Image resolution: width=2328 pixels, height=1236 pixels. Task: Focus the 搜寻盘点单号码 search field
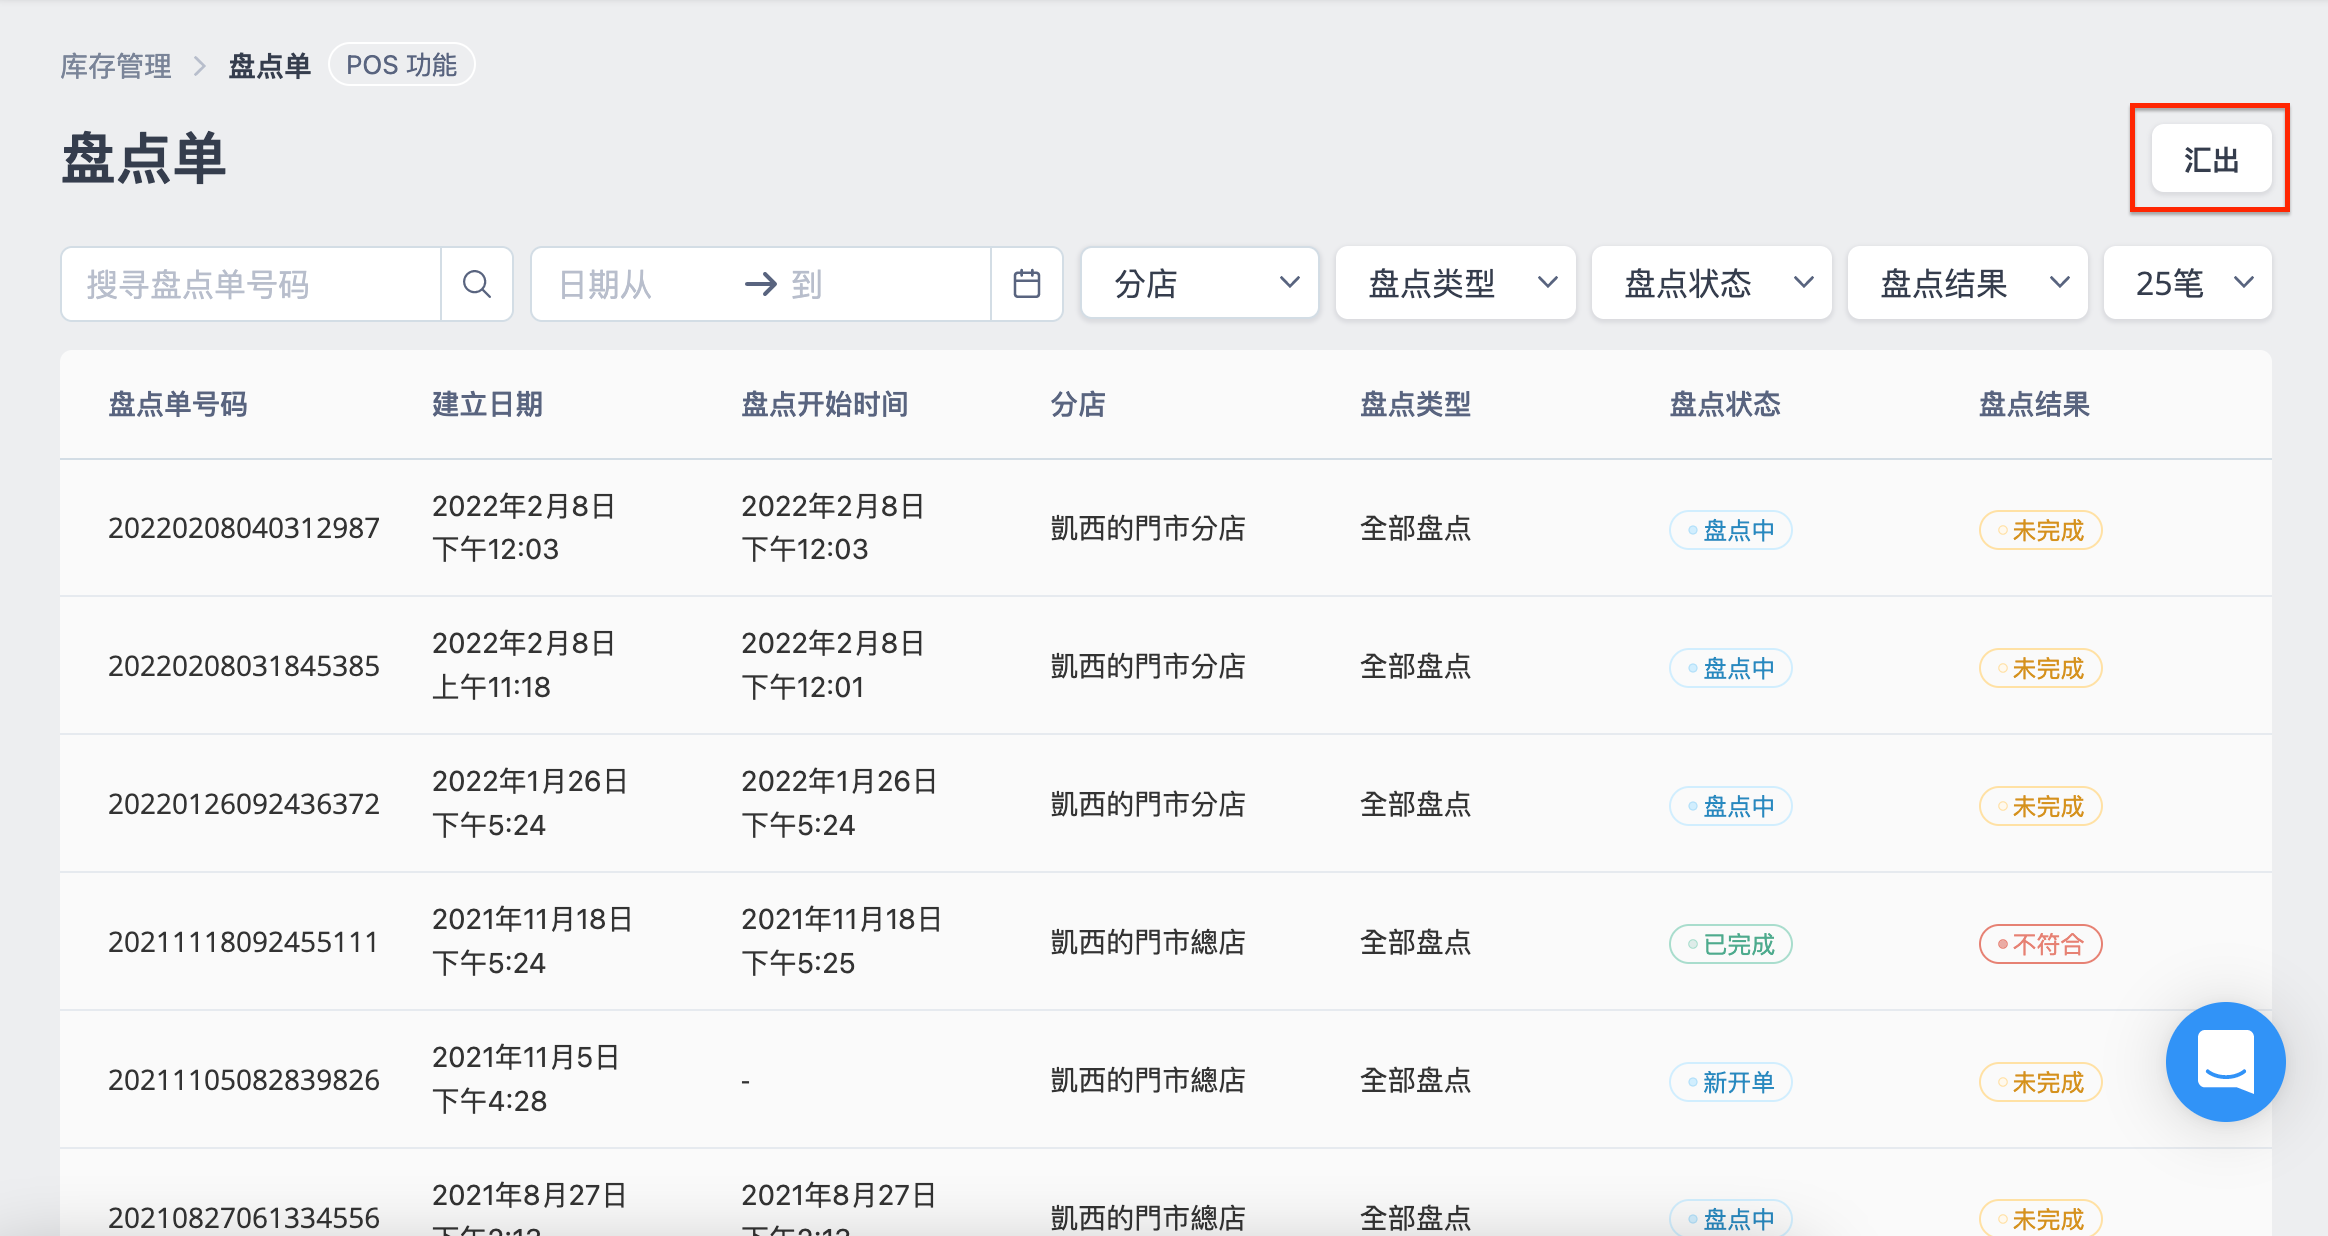[252, 285]
